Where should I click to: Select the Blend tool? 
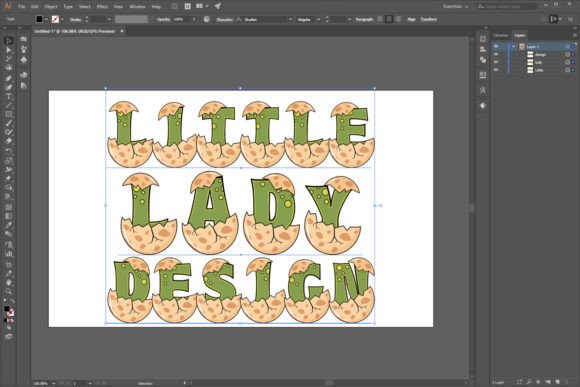point(9,234)
